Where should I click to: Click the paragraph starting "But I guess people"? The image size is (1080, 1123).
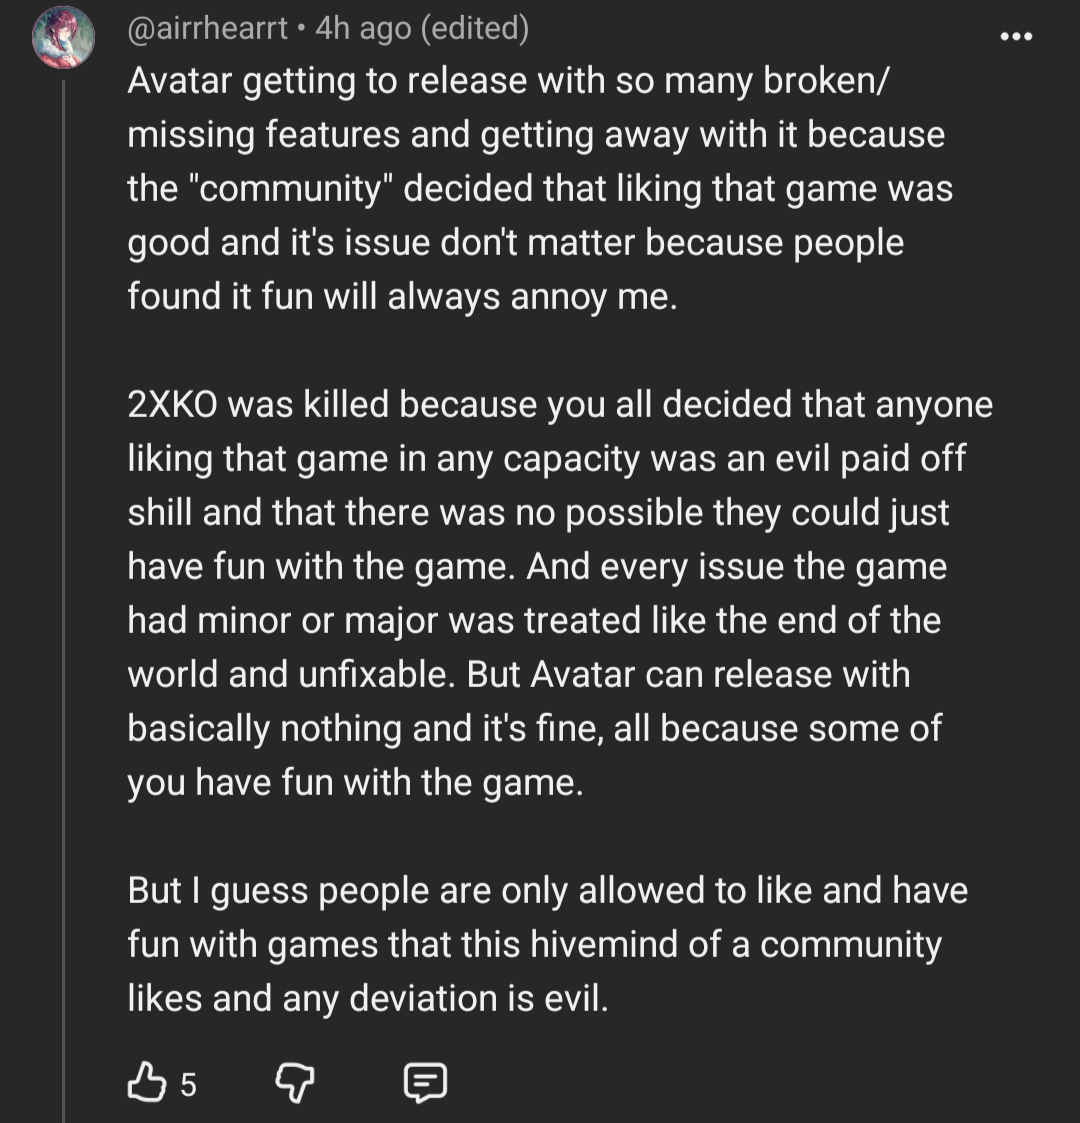[x=548, y=945]
